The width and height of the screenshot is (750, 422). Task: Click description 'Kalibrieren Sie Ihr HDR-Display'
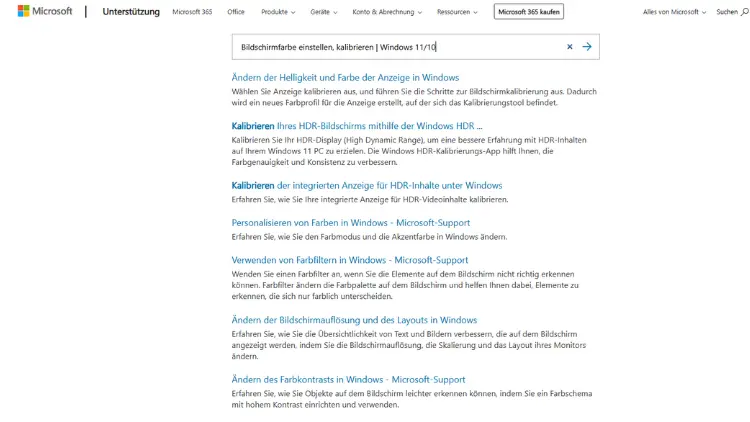pyautogui.click(x=409, y=151)
